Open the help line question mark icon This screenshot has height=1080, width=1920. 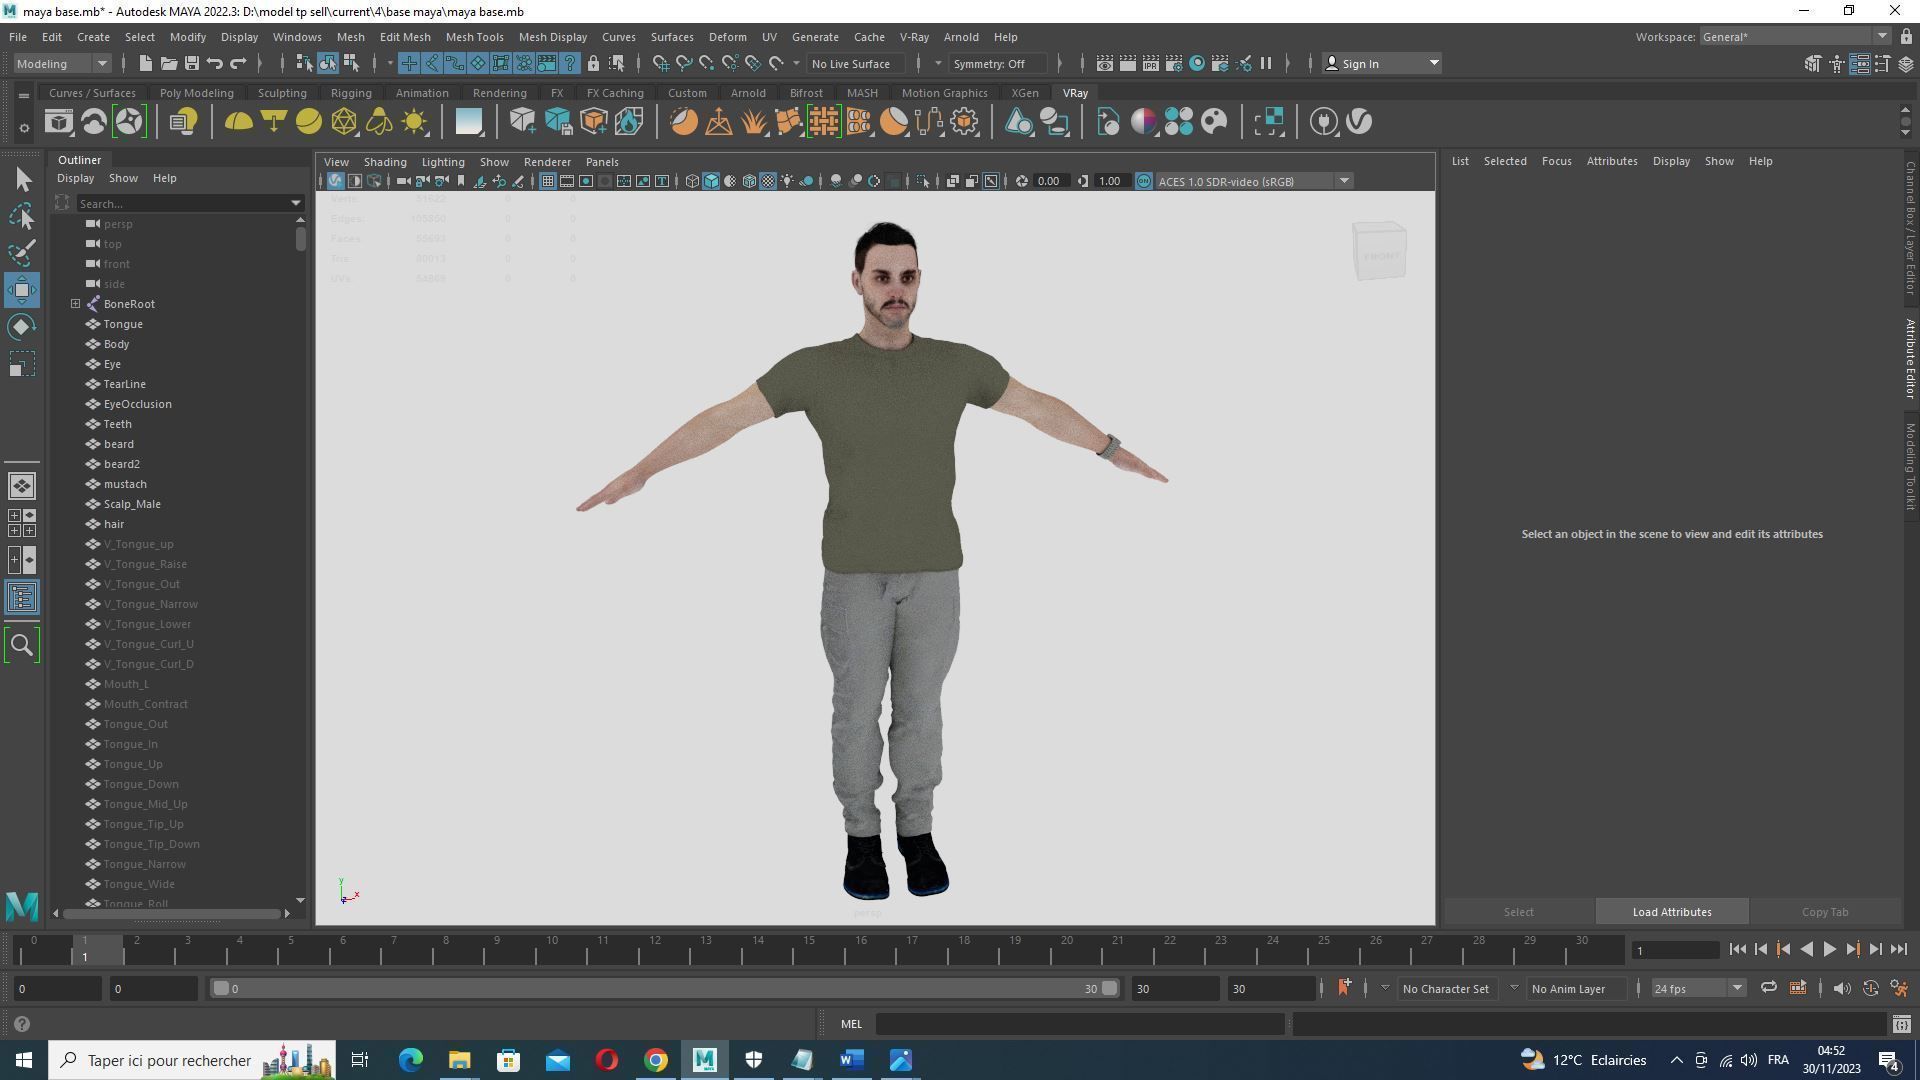click(x=22, y=1024)
